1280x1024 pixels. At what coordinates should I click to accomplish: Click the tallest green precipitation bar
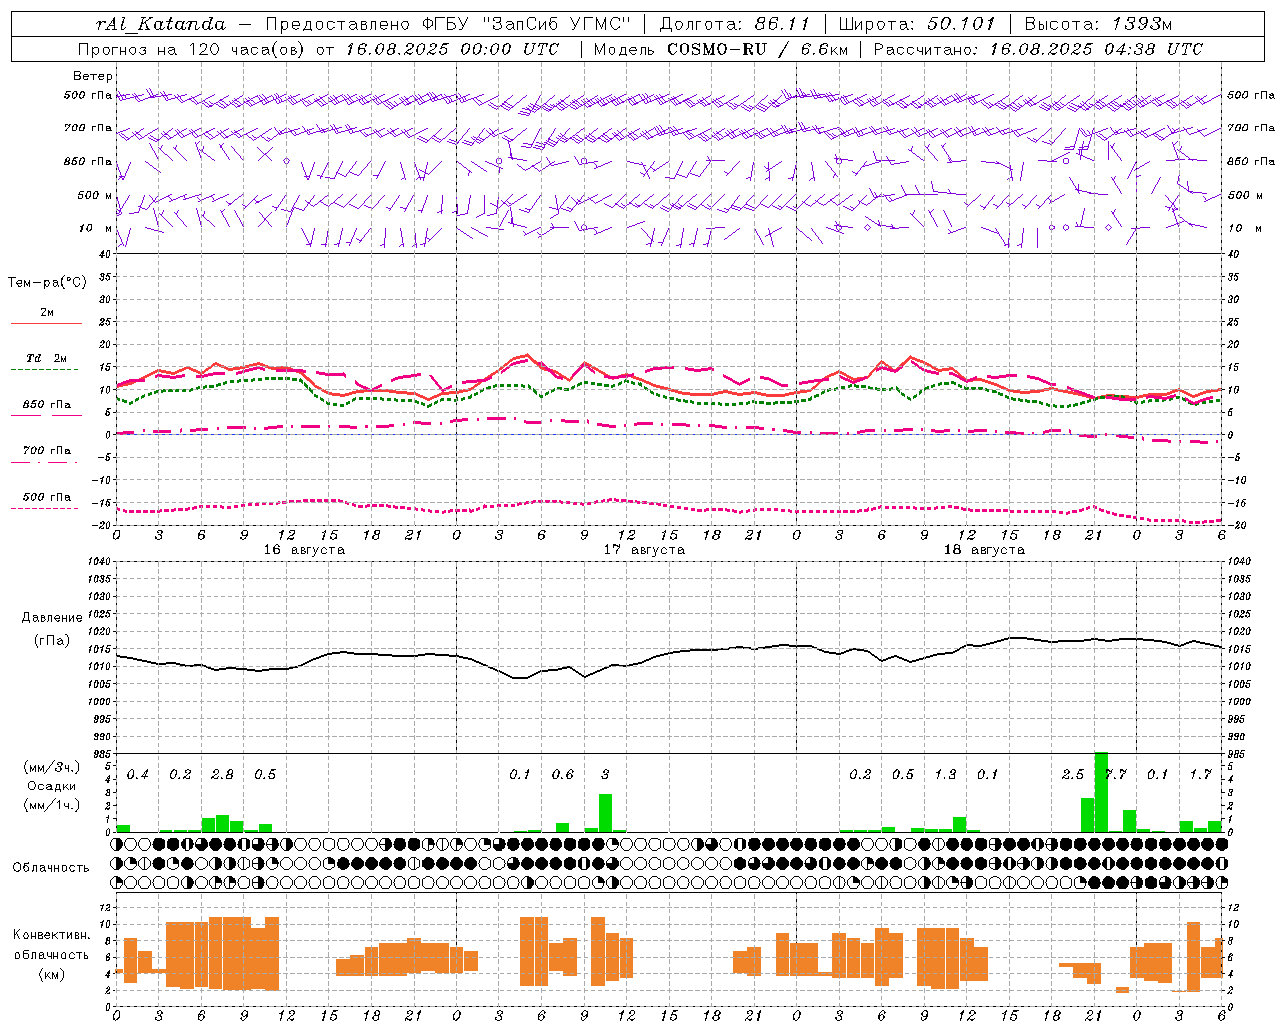coord(1101,792)
